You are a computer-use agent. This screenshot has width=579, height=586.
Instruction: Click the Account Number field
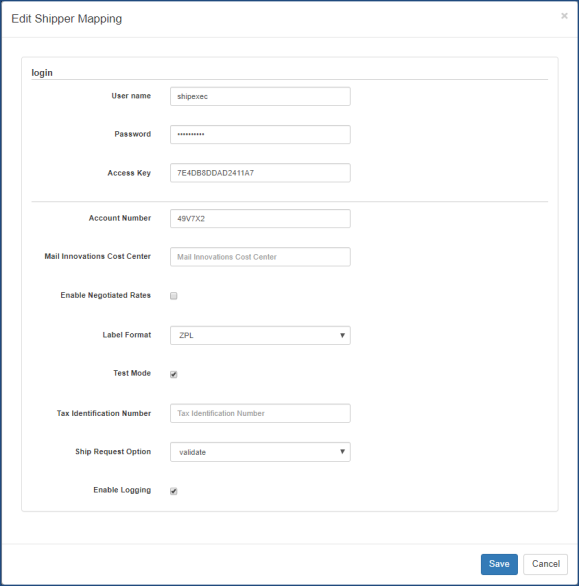(260, 219)
